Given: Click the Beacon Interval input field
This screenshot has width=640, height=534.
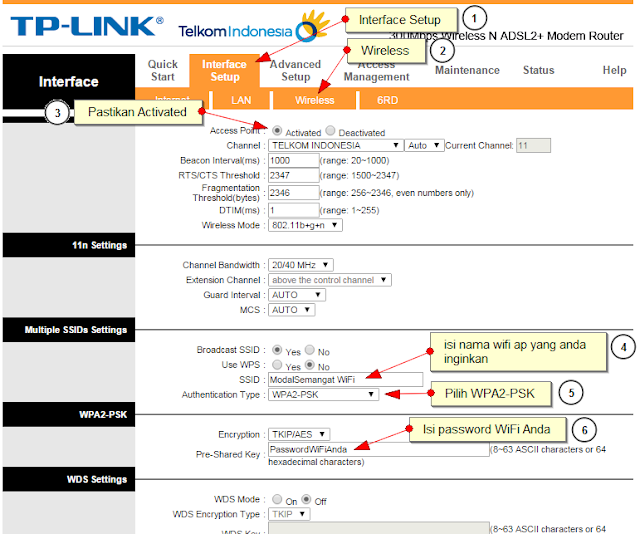Looking at the screenshot, I should point(293,160).
